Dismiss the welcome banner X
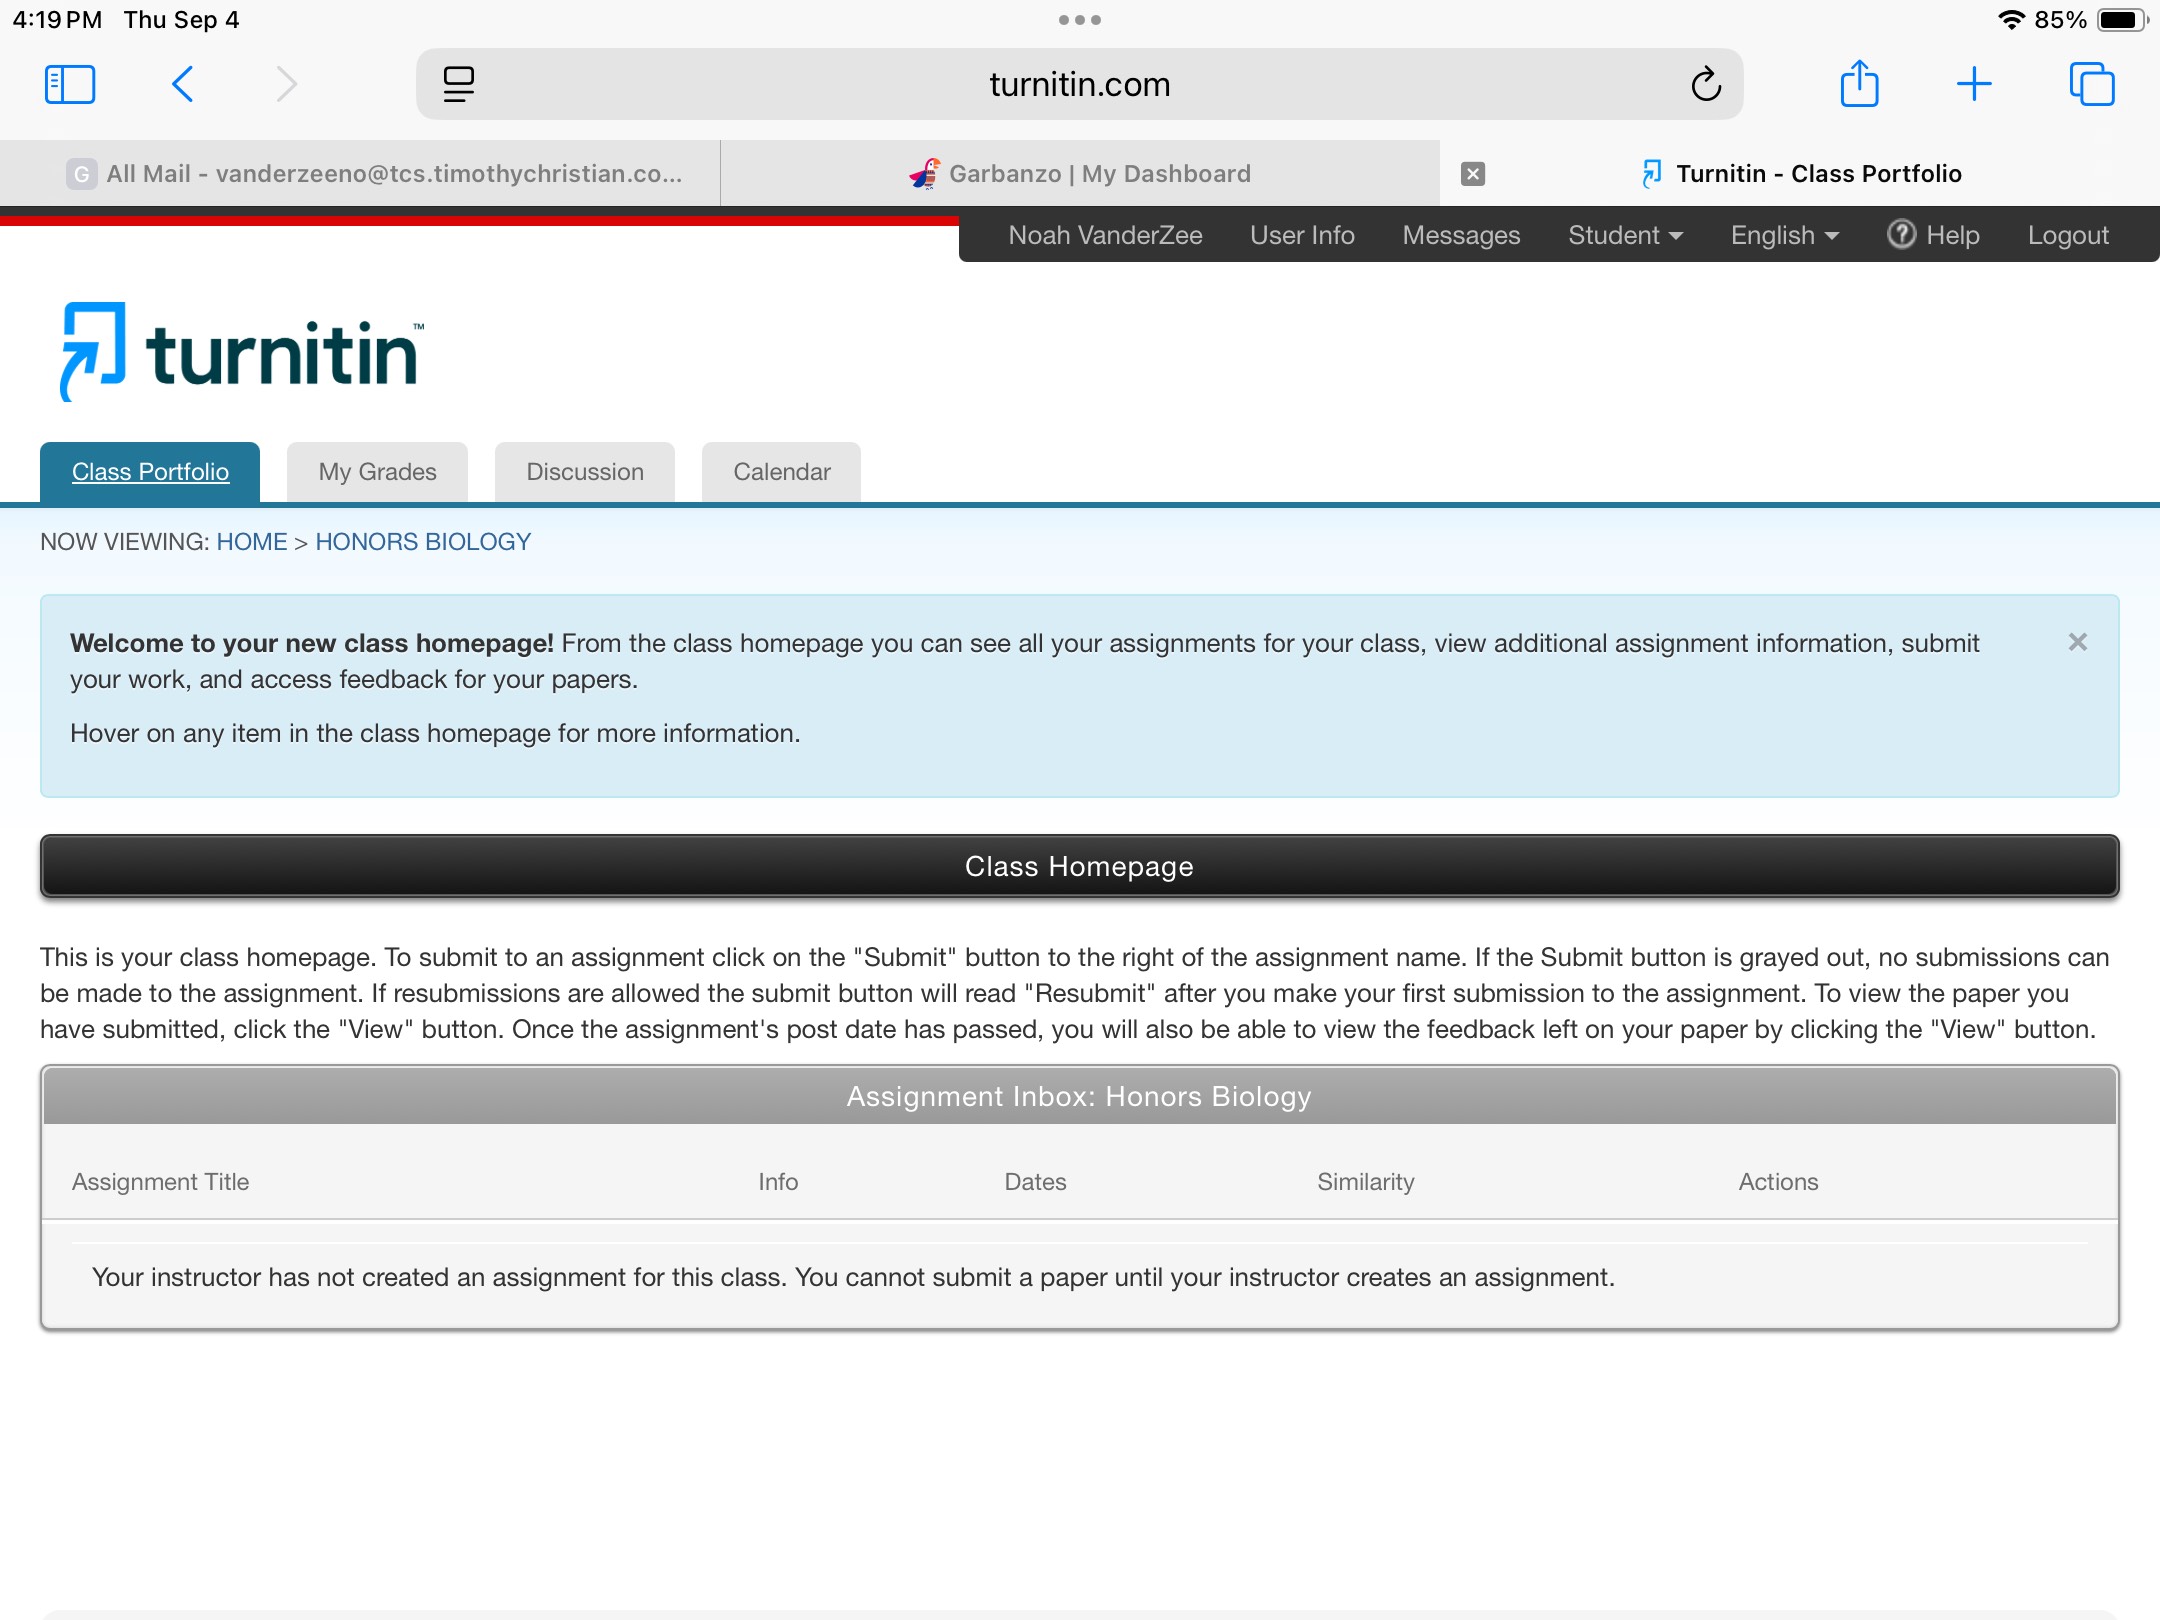This screenshot has height=1620, width=2160. 2078,642
